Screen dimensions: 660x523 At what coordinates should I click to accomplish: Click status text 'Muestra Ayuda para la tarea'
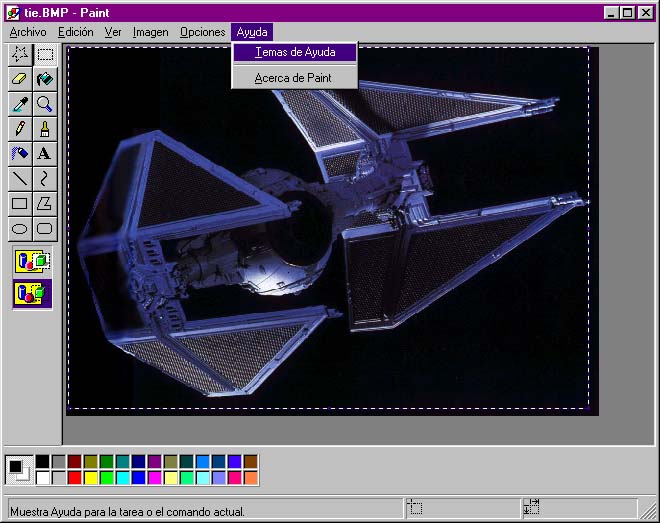point(127,512)
